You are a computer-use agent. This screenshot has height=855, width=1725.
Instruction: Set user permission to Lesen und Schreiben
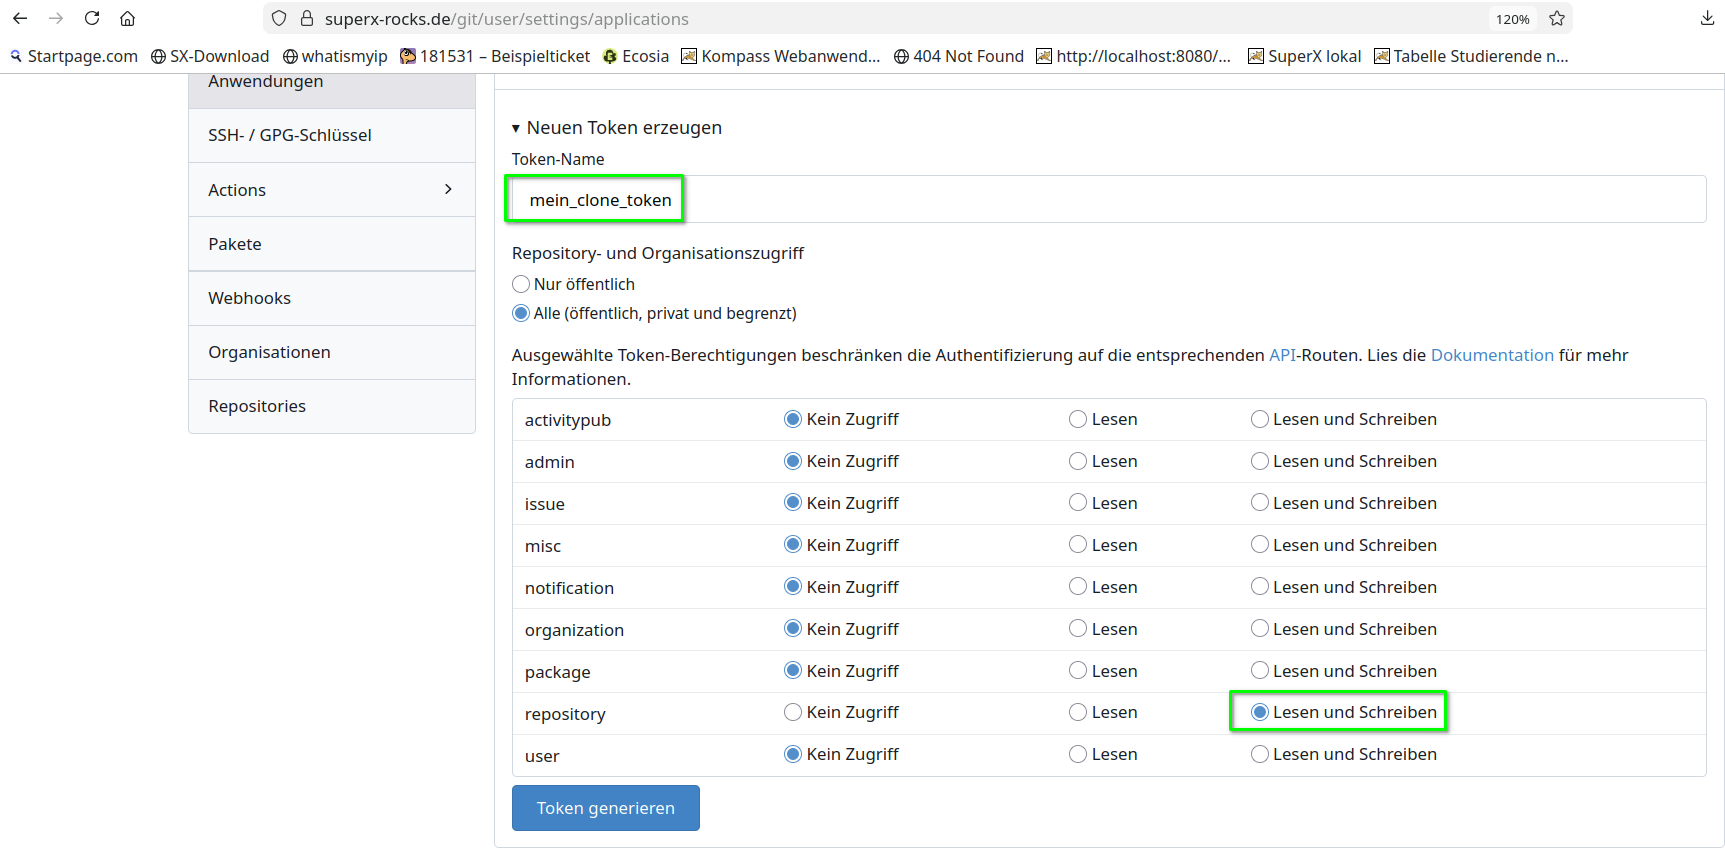[1260, 754]
